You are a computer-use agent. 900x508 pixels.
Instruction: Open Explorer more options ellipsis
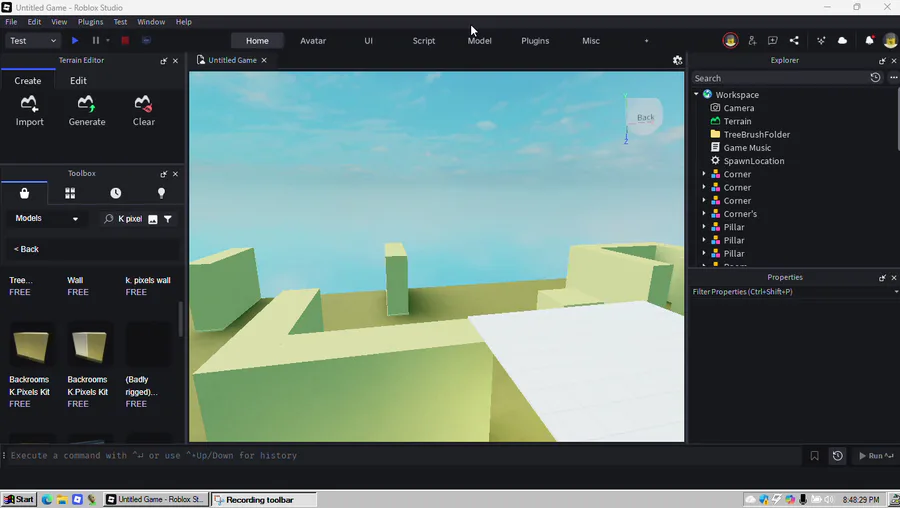coord(893,77)
